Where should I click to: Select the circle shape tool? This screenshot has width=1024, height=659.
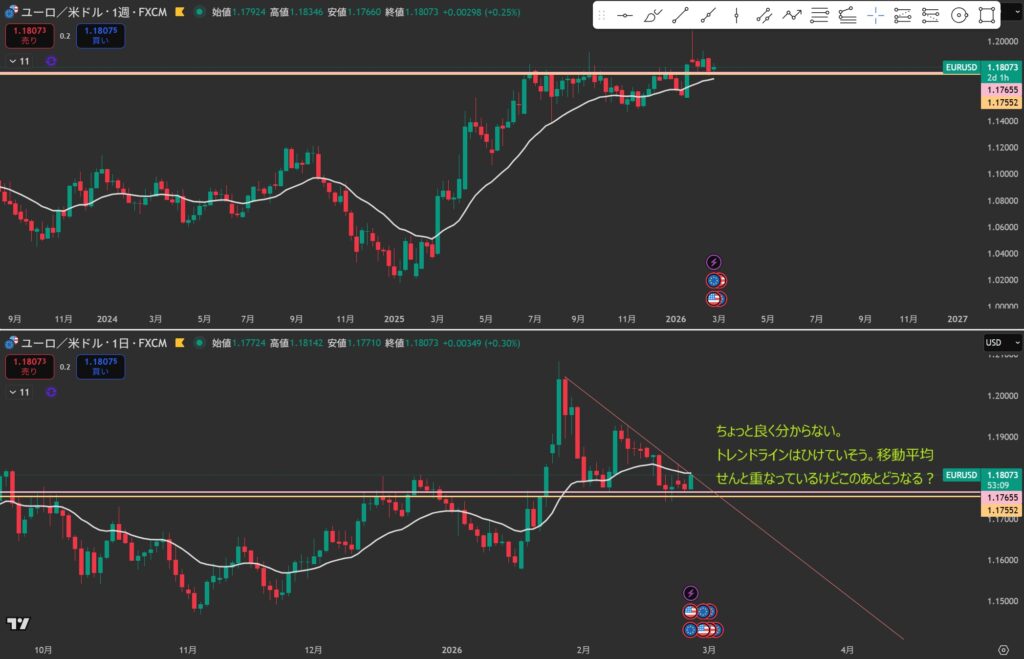pos(959,15)
